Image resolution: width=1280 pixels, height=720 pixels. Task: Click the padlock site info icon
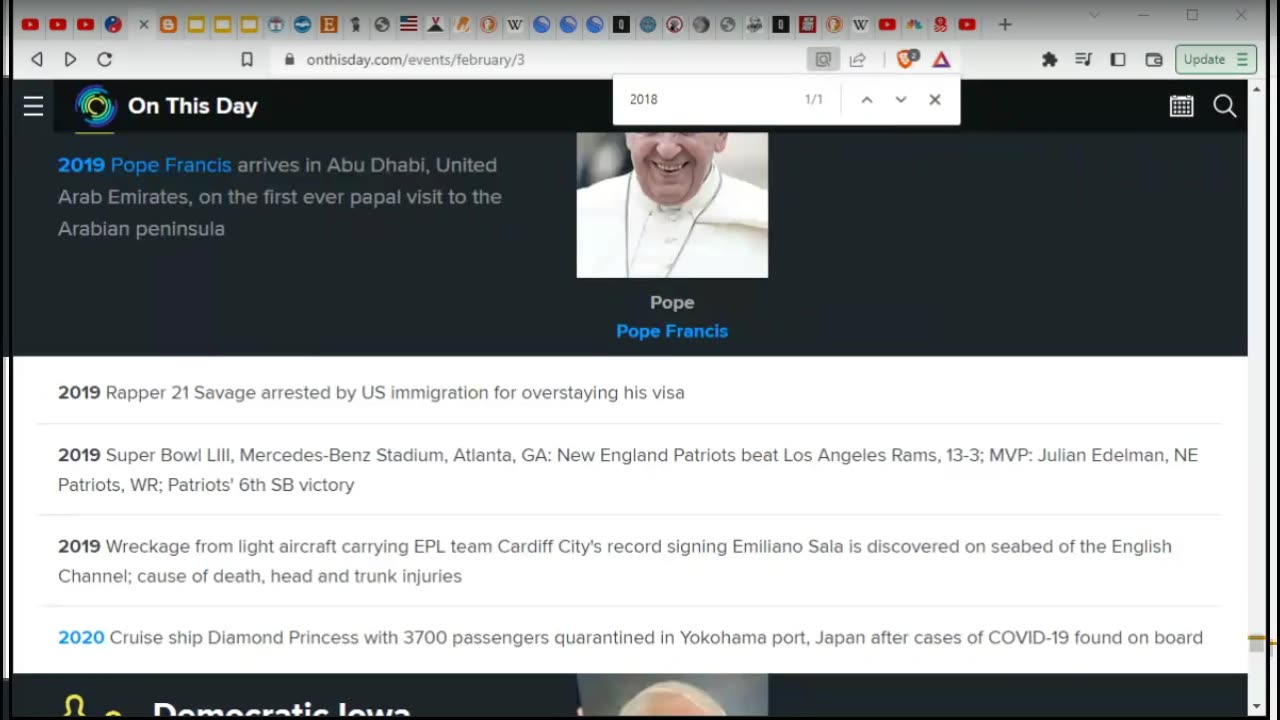pyautogui.click(x=290, y=59)
